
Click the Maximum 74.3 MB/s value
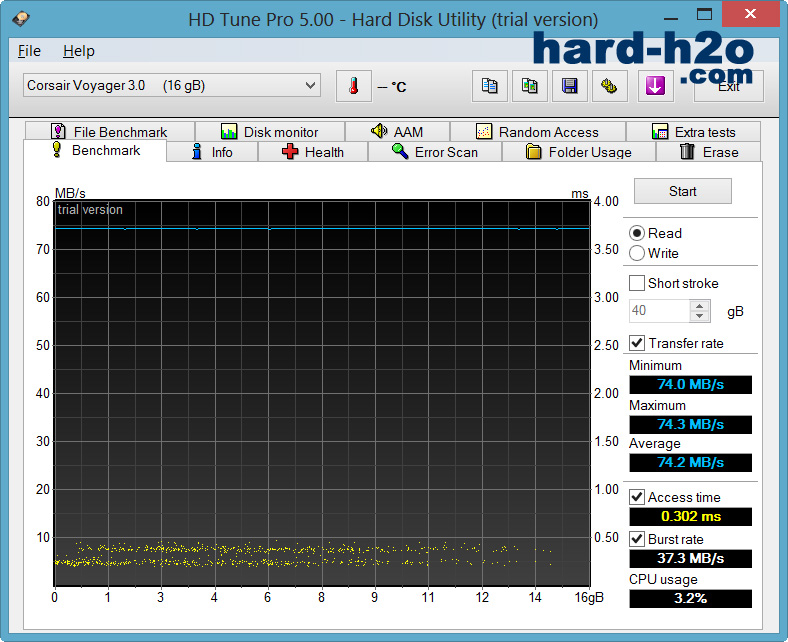691,424
